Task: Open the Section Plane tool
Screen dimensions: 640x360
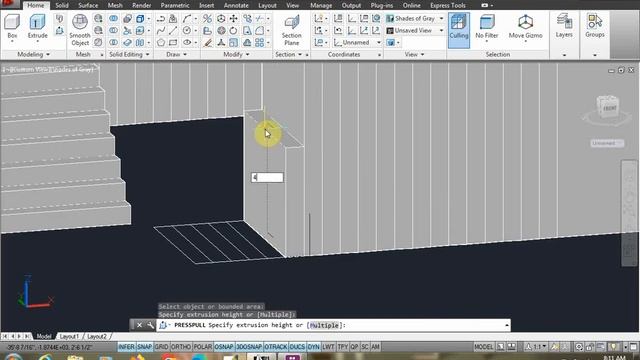Action: coord(291,30)
